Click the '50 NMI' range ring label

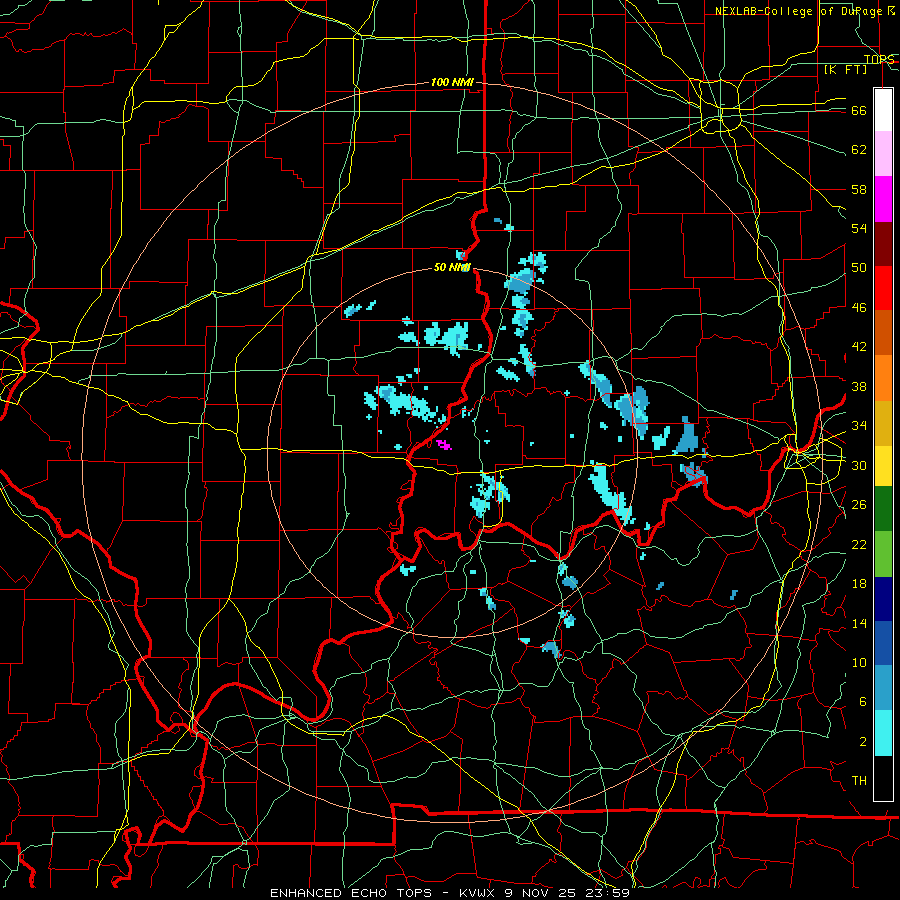[452, 267]
